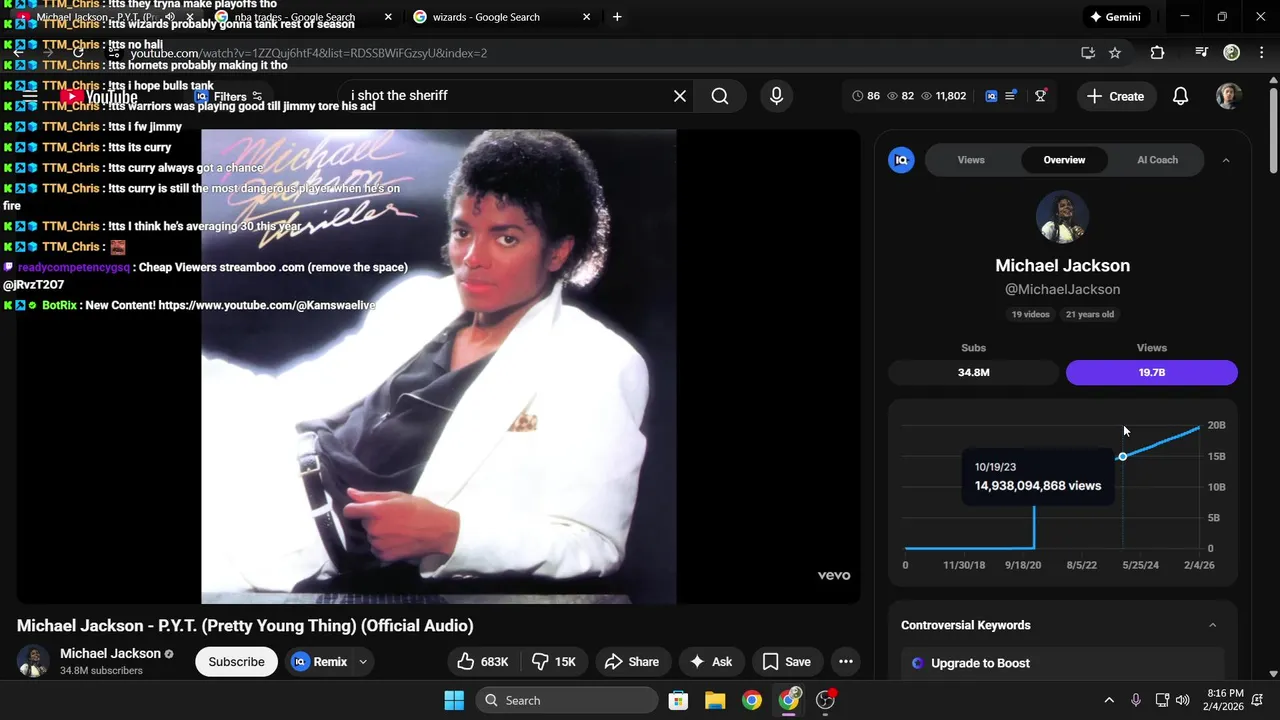The width and height of the screenshot is (1280, 720).
Task: Click the Create button
Action: tap(1116, 96)
